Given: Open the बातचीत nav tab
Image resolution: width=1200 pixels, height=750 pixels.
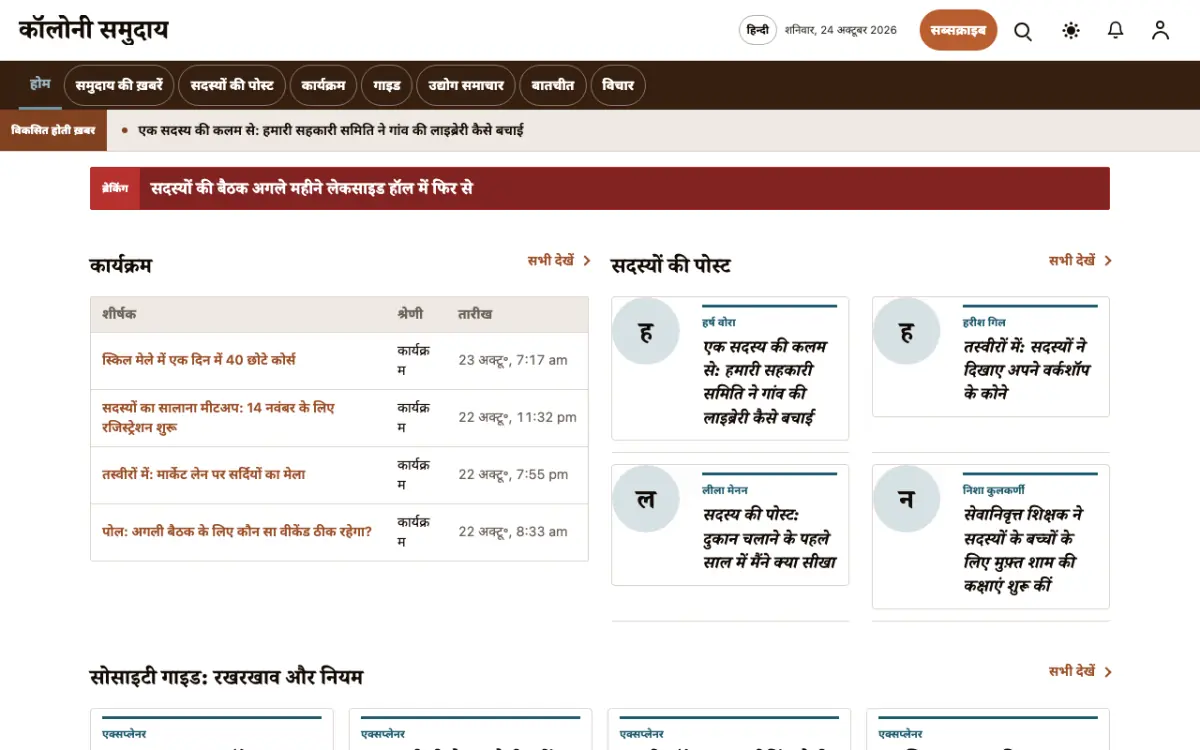Looking at the screenshot, I should [553, 85].
